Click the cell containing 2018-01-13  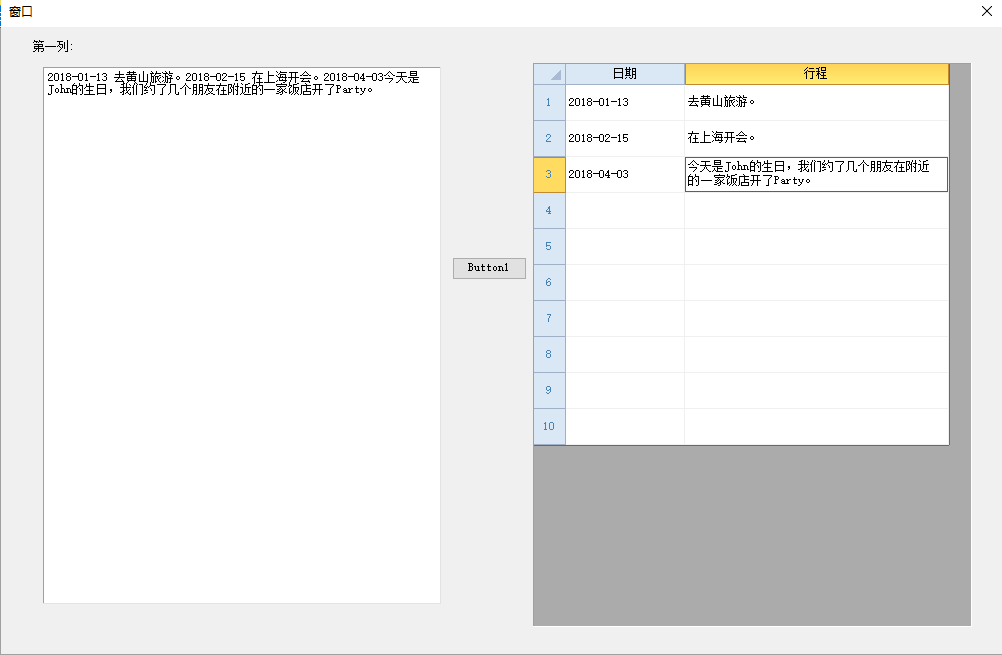pyautogui.click(x=625, y=102)
